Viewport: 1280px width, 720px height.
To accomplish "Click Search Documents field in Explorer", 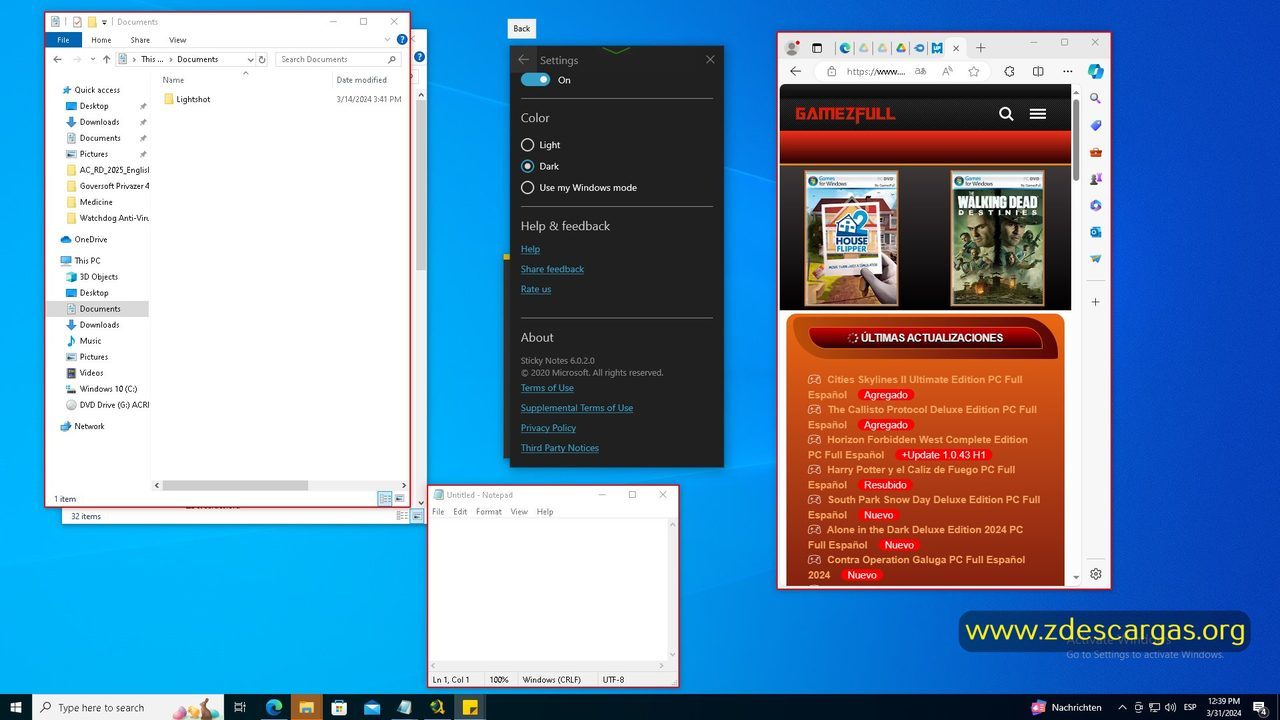I will (x=337, y=59).
